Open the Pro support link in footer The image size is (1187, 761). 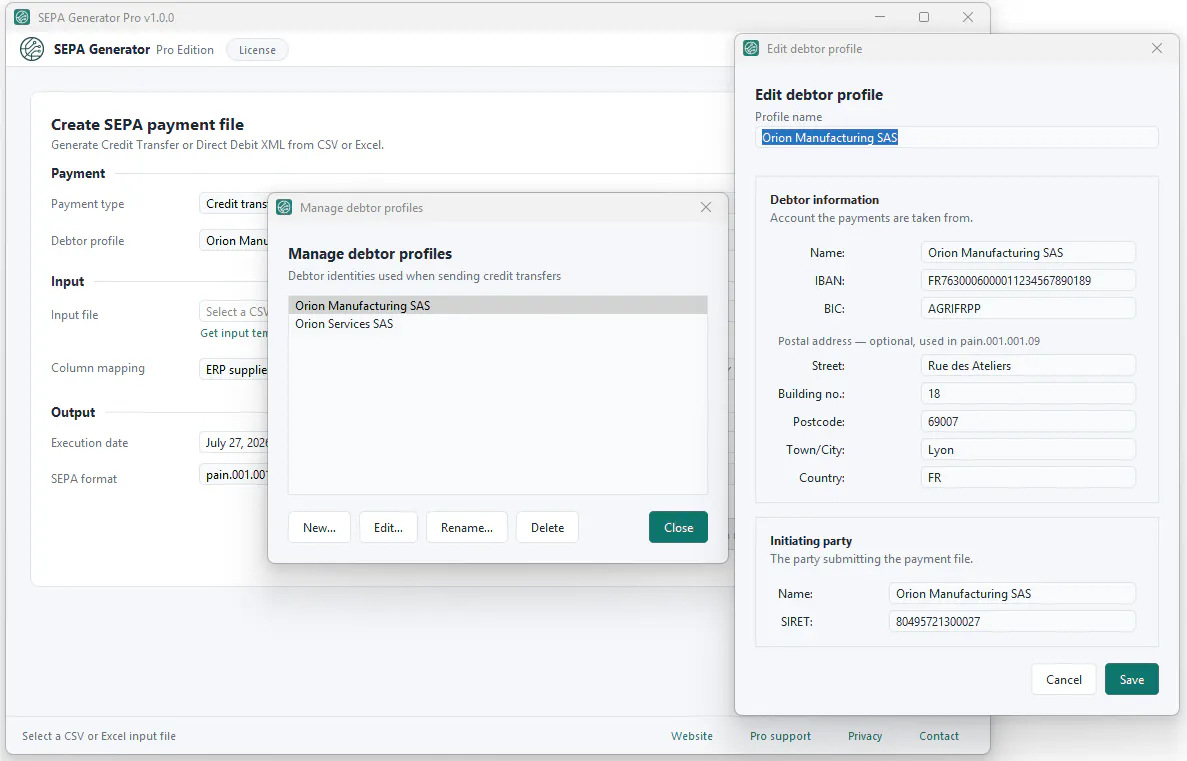780,736
